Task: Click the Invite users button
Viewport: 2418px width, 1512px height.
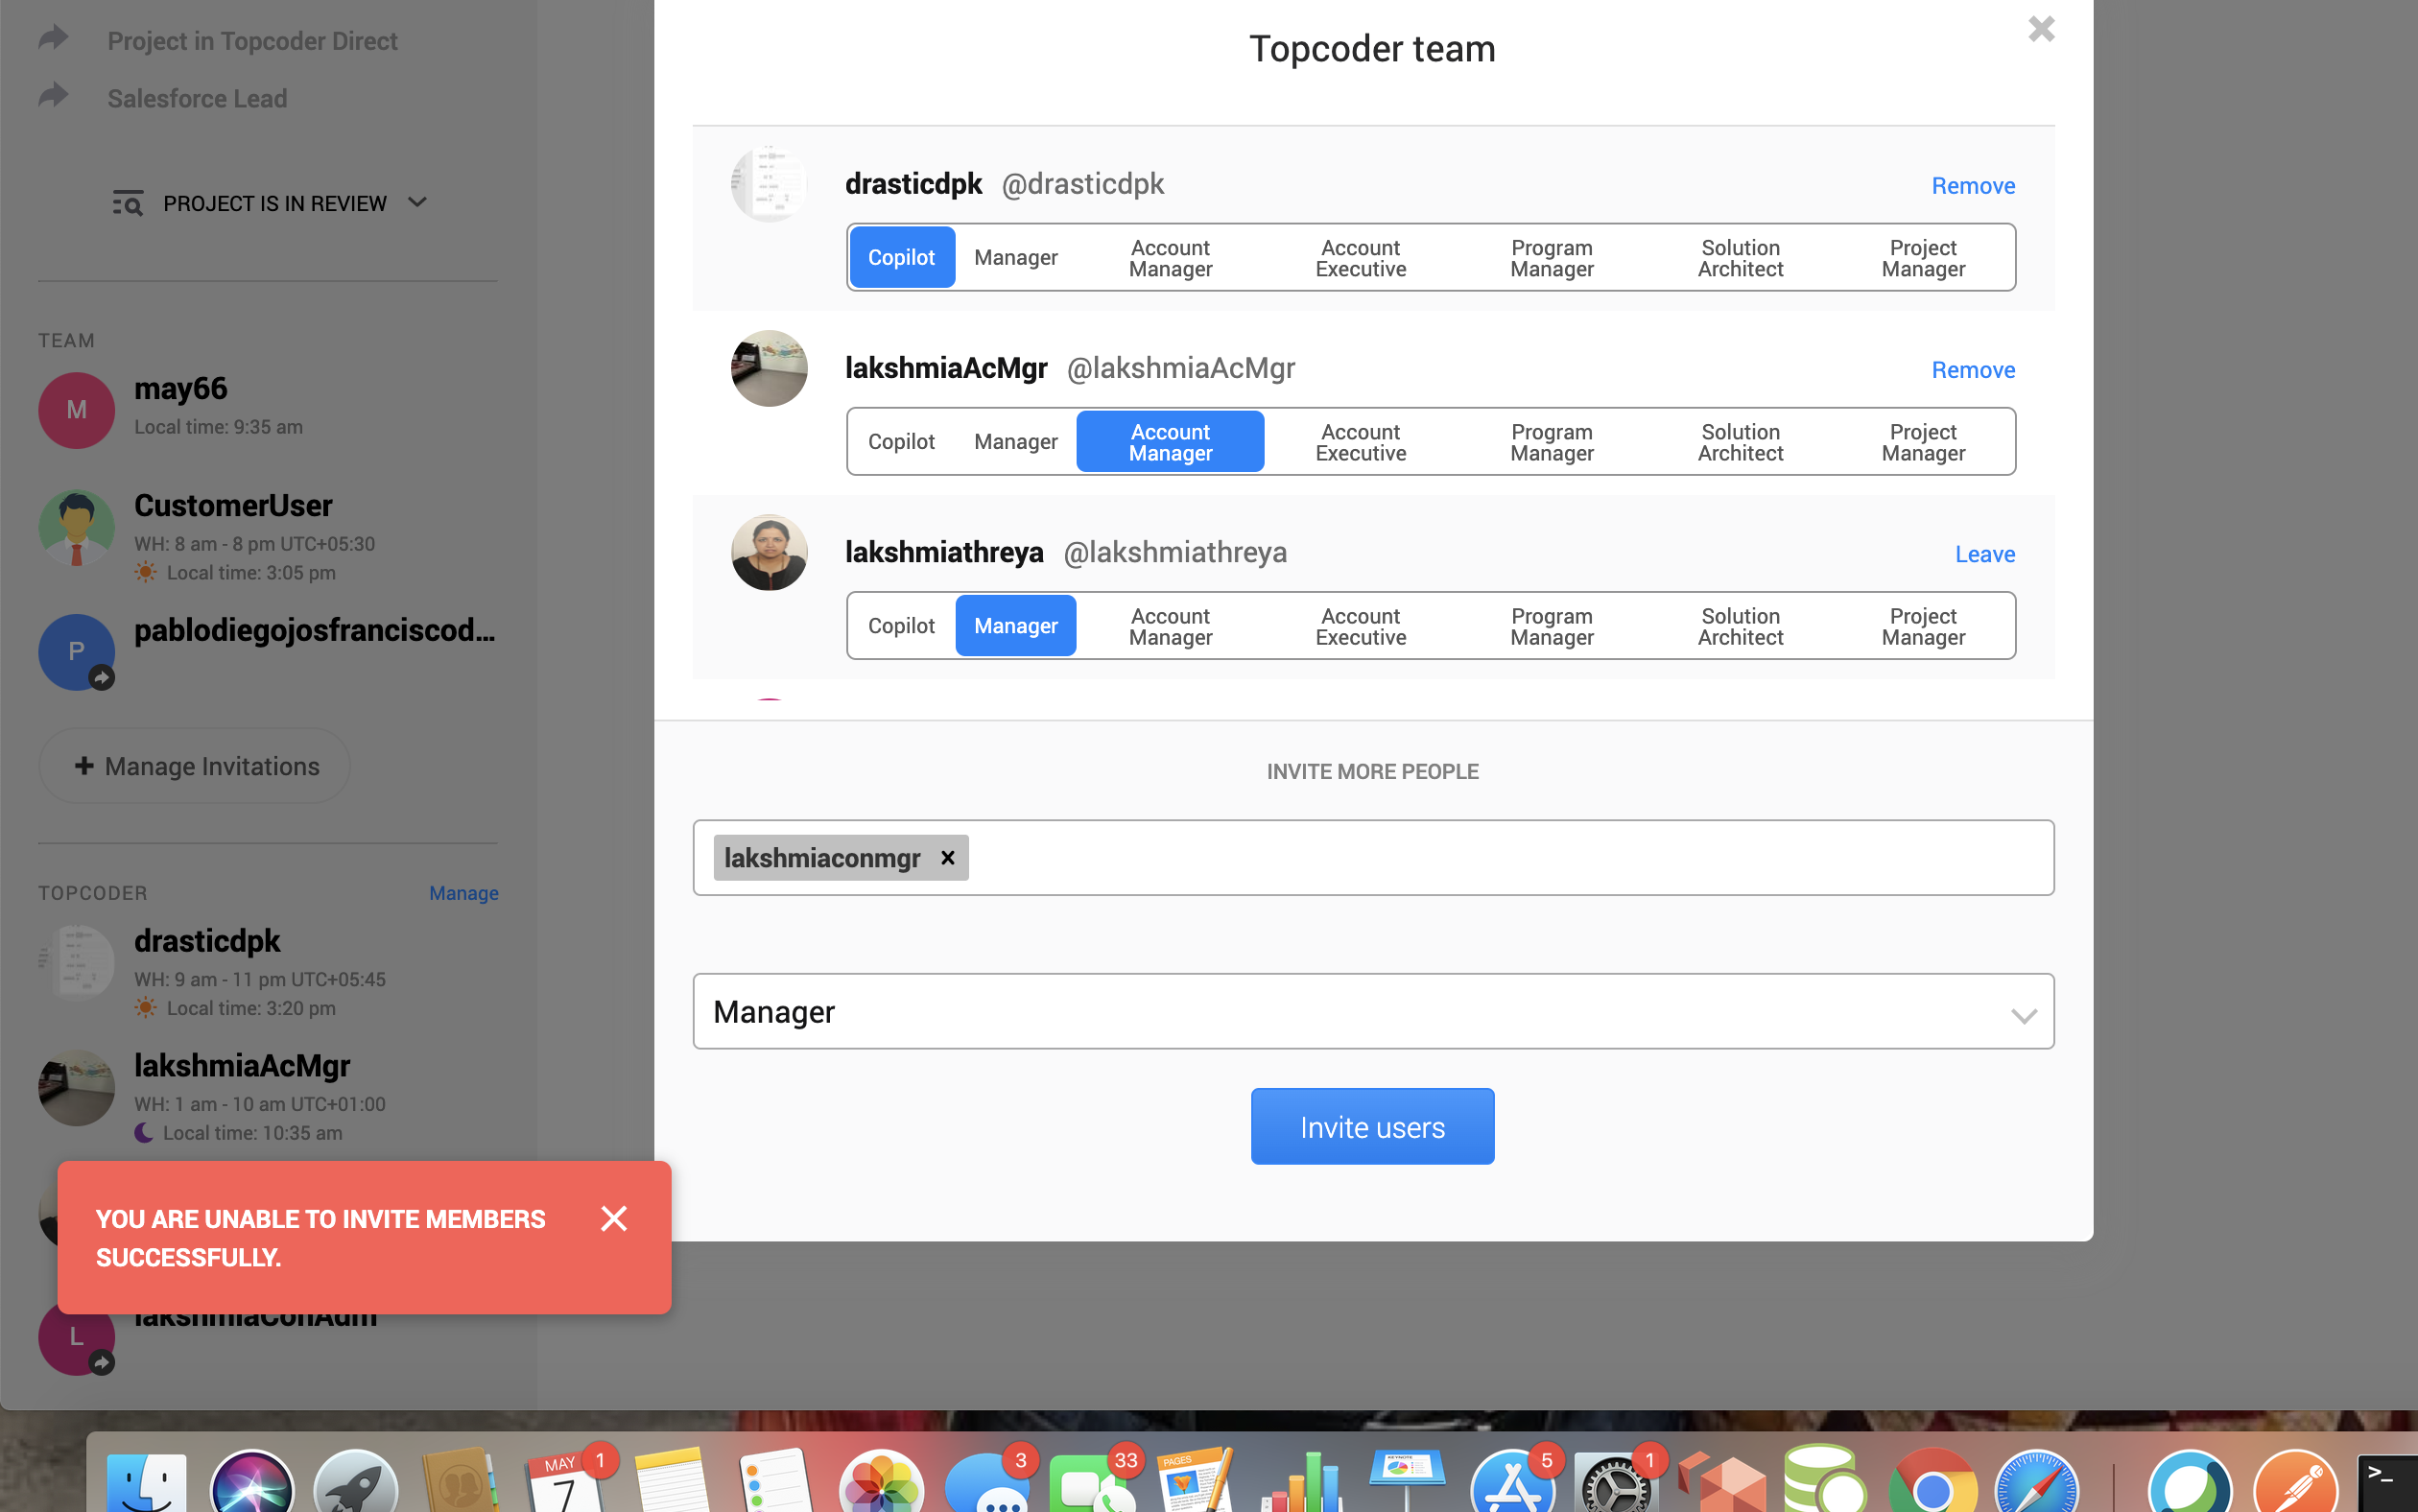Action: click(x=1372, y=1127)
